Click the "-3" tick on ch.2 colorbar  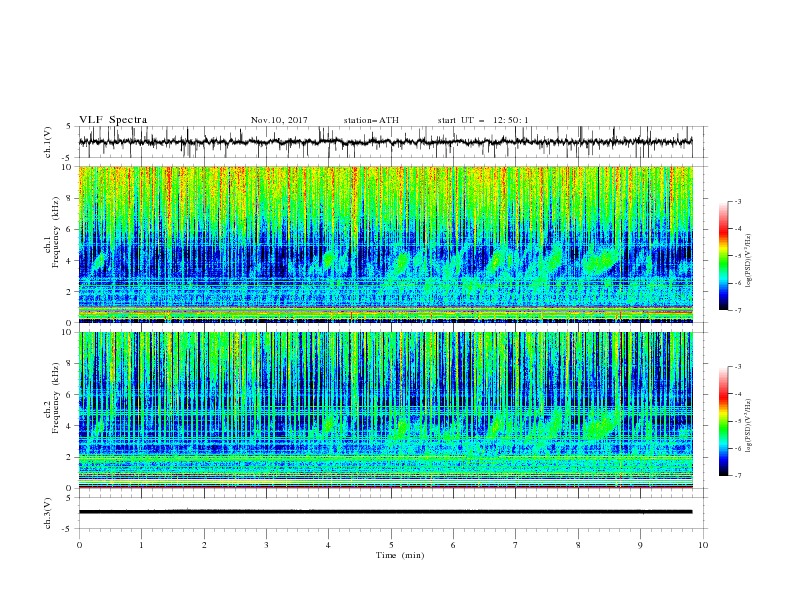737,367
